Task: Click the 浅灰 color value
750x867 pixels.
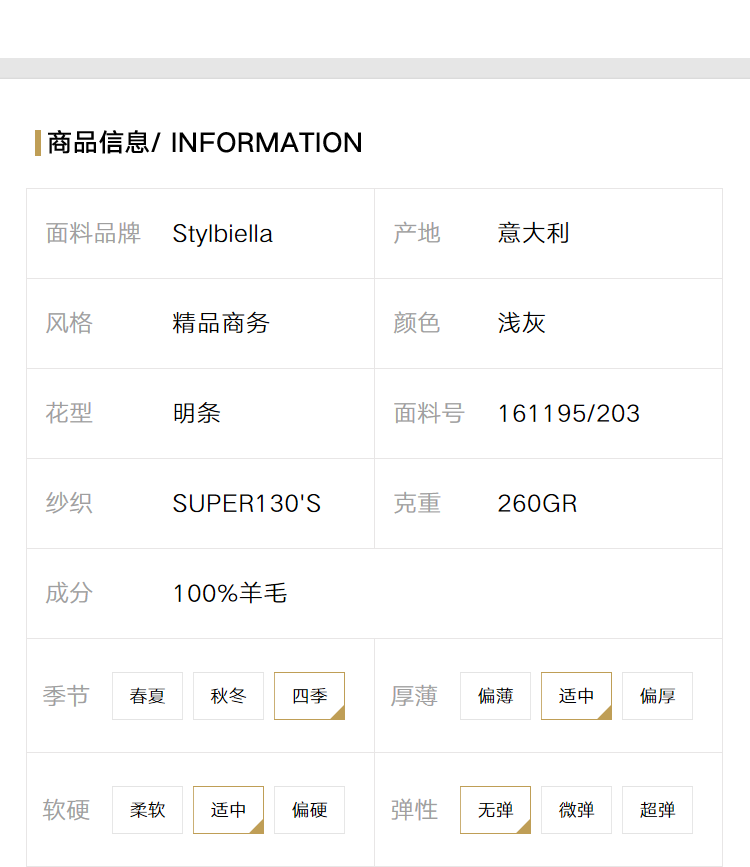Action: pyautogui.click(x=521, y=323)
